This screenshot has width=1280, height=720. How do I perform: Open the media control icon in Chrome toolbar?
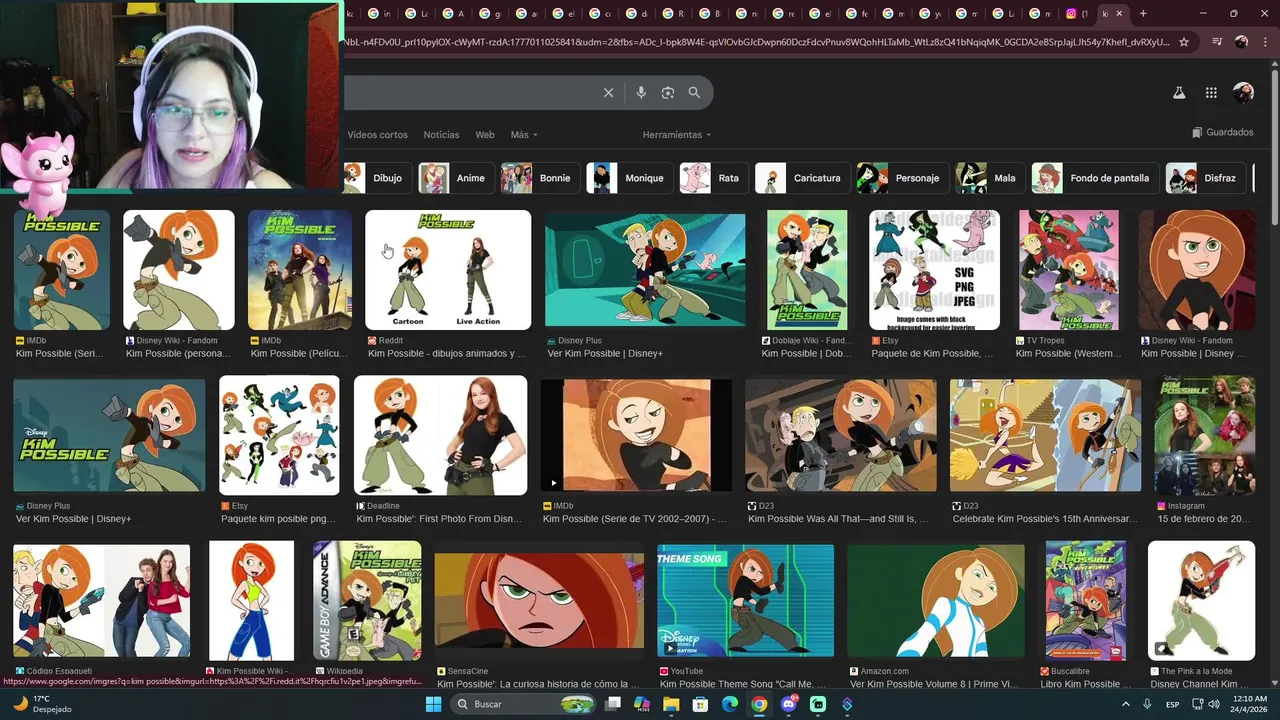1217,42
